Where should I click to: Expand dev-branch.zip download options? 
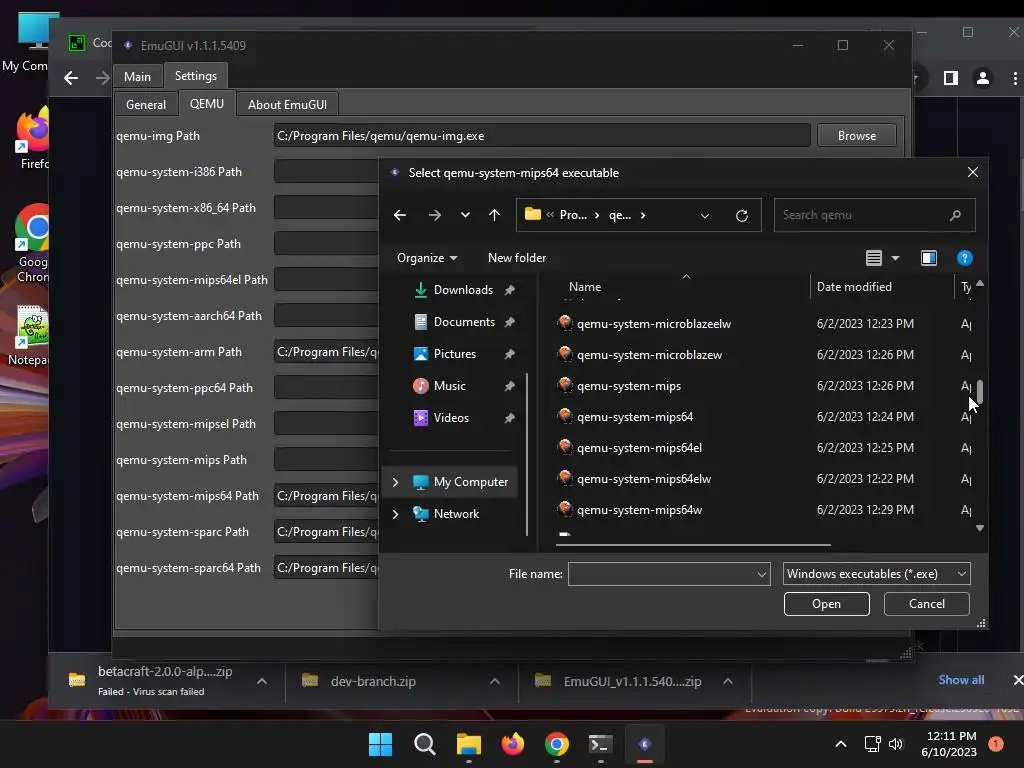(x=495, y=681)
